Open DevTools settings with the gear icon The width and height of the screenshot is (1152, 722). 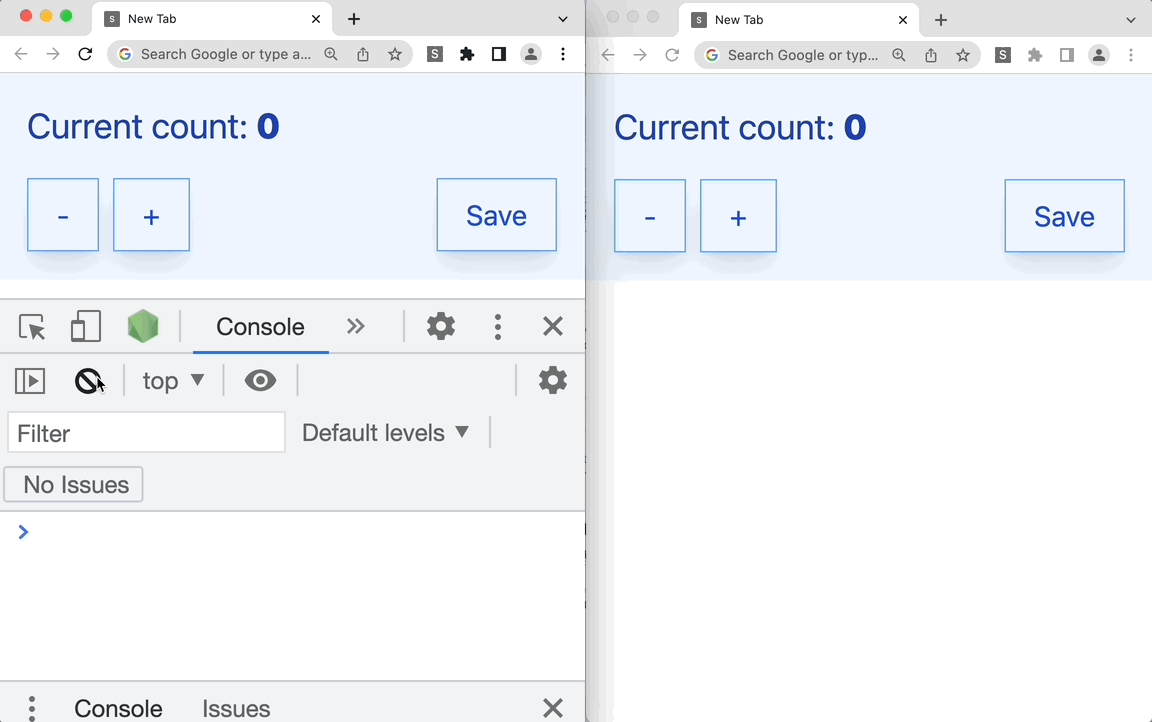(x=441, y=326)
